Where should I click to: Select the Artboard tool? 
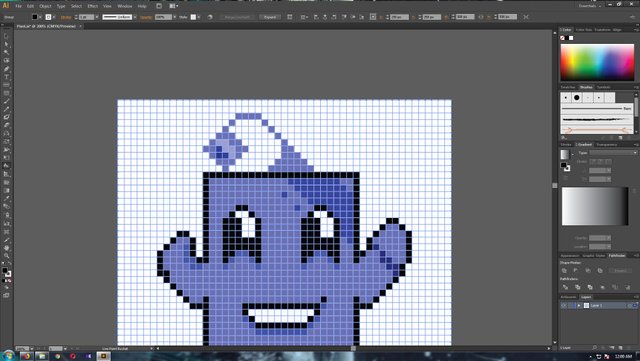point(6,232)
